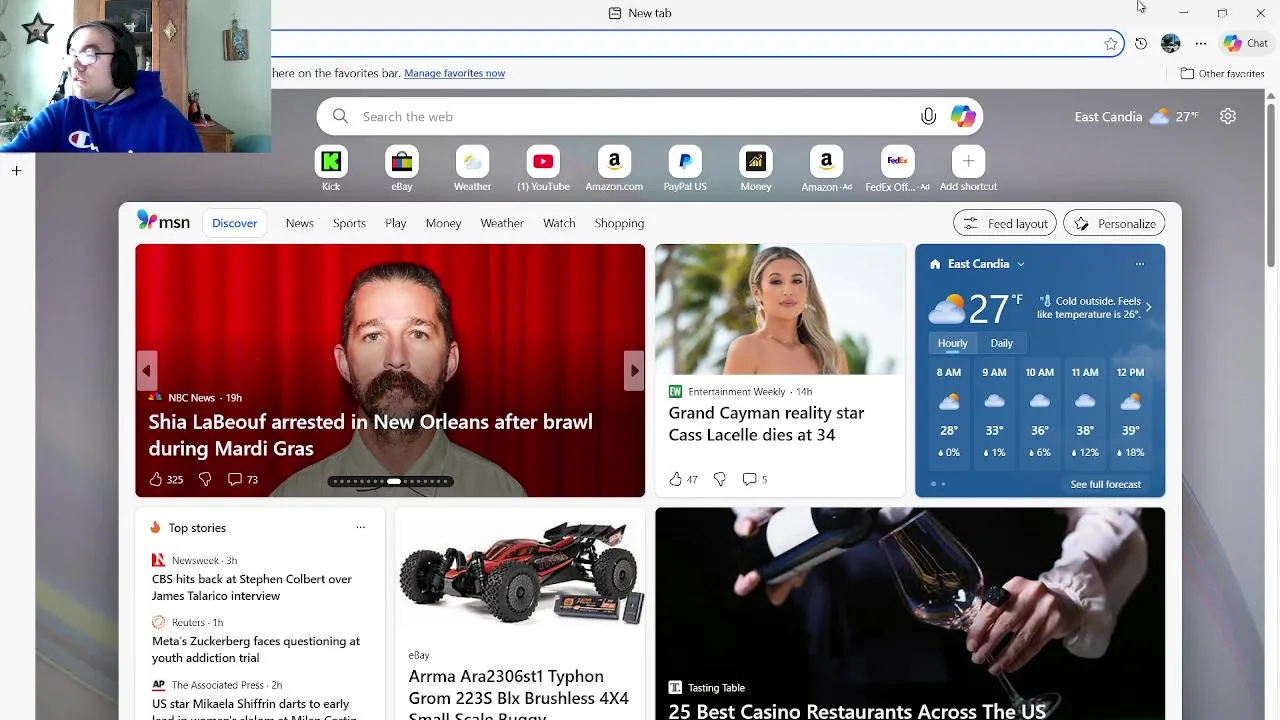Click Manage favorites now link
The height and width of the screenshot is (720, 1280).
pos(454,73)
